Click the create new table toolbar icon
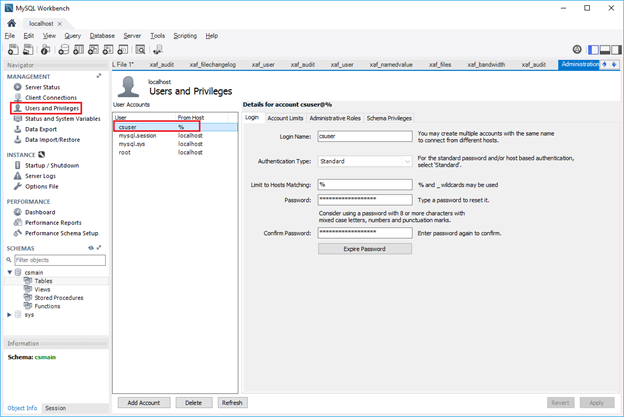Image resolution: width=624 pixels, height=417 pixels. point(78,50)
